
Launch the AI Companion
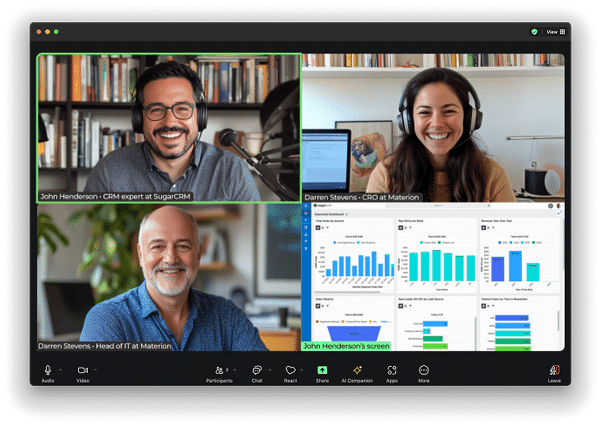pos(357,371)
